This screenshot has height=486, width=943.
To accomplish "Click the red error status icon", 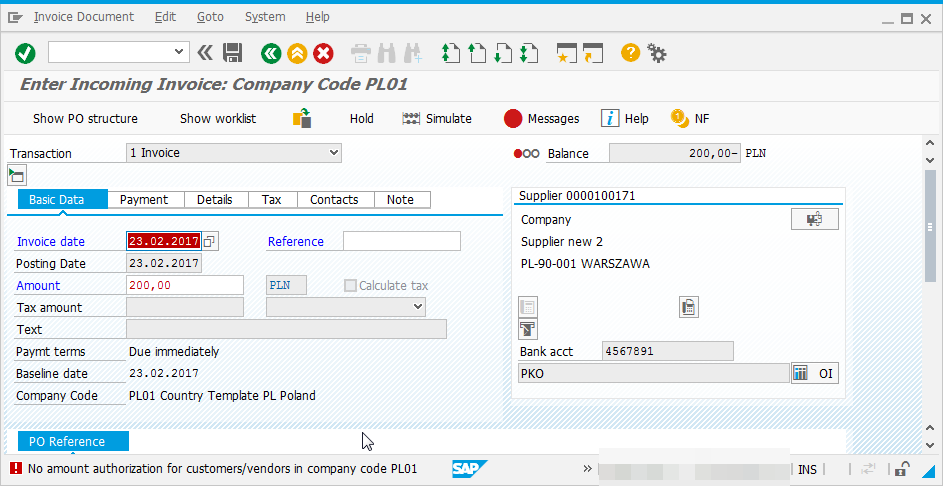I will tap(16, 468).
